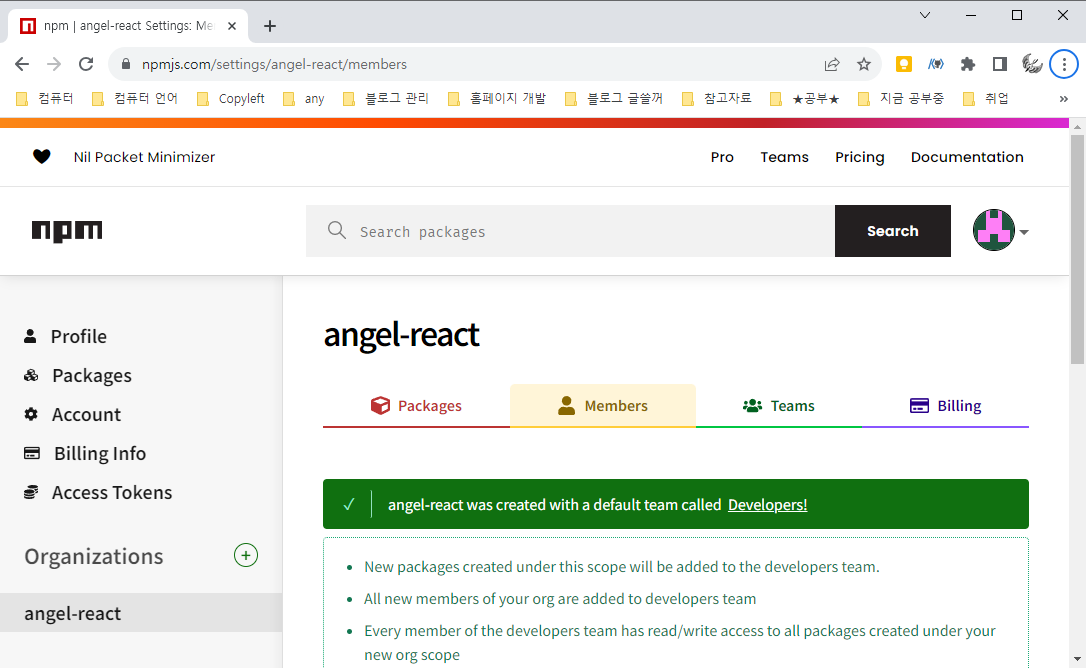Viewport: 1086px width, 668px height.
Task: Open Access Tokens in sidebar
Action: (x=98, y=493)
